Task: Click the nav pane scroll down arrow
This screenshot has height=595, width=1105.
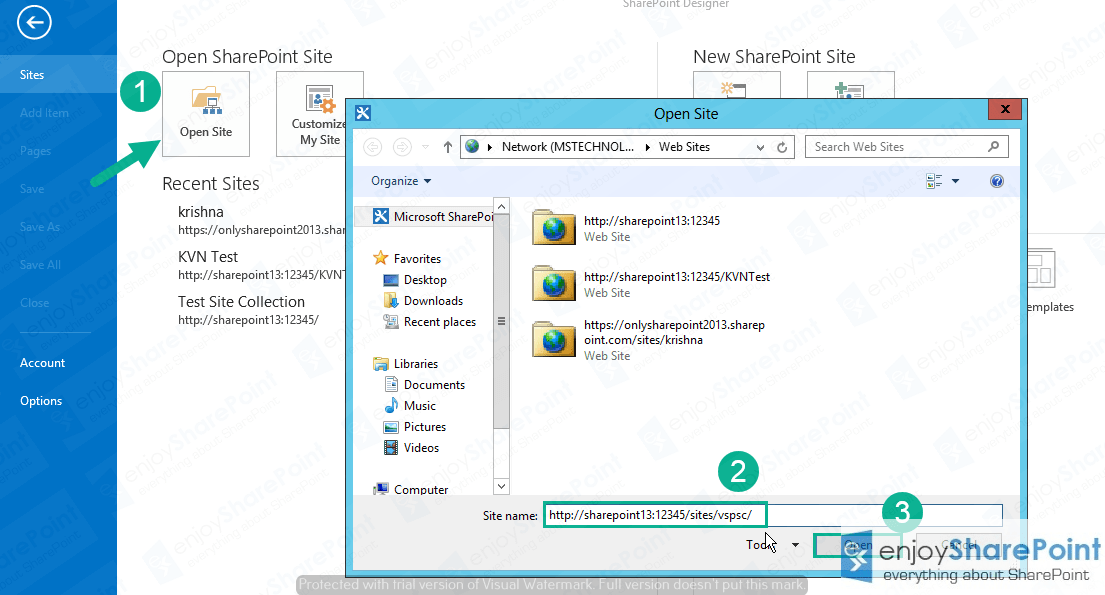Action: tap(502, 486)
